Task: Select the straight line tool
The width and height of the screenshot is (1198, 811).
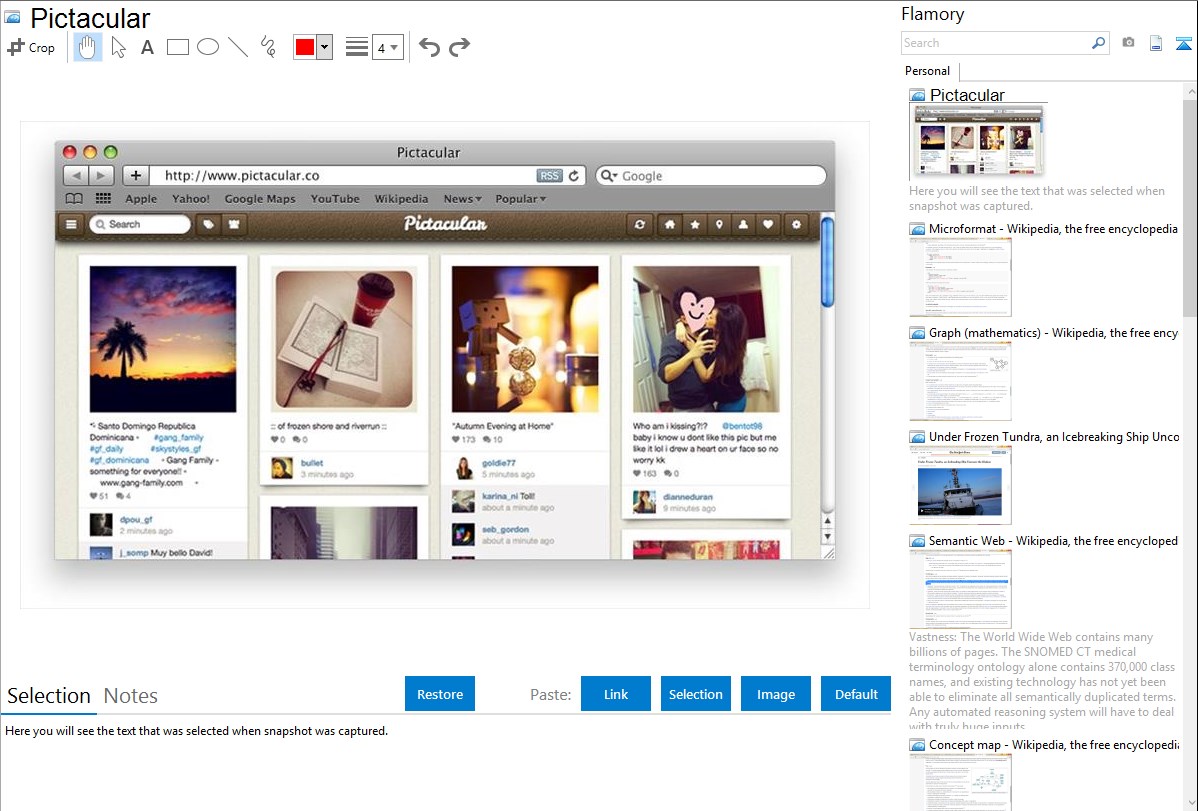Action: pos(238,47)
